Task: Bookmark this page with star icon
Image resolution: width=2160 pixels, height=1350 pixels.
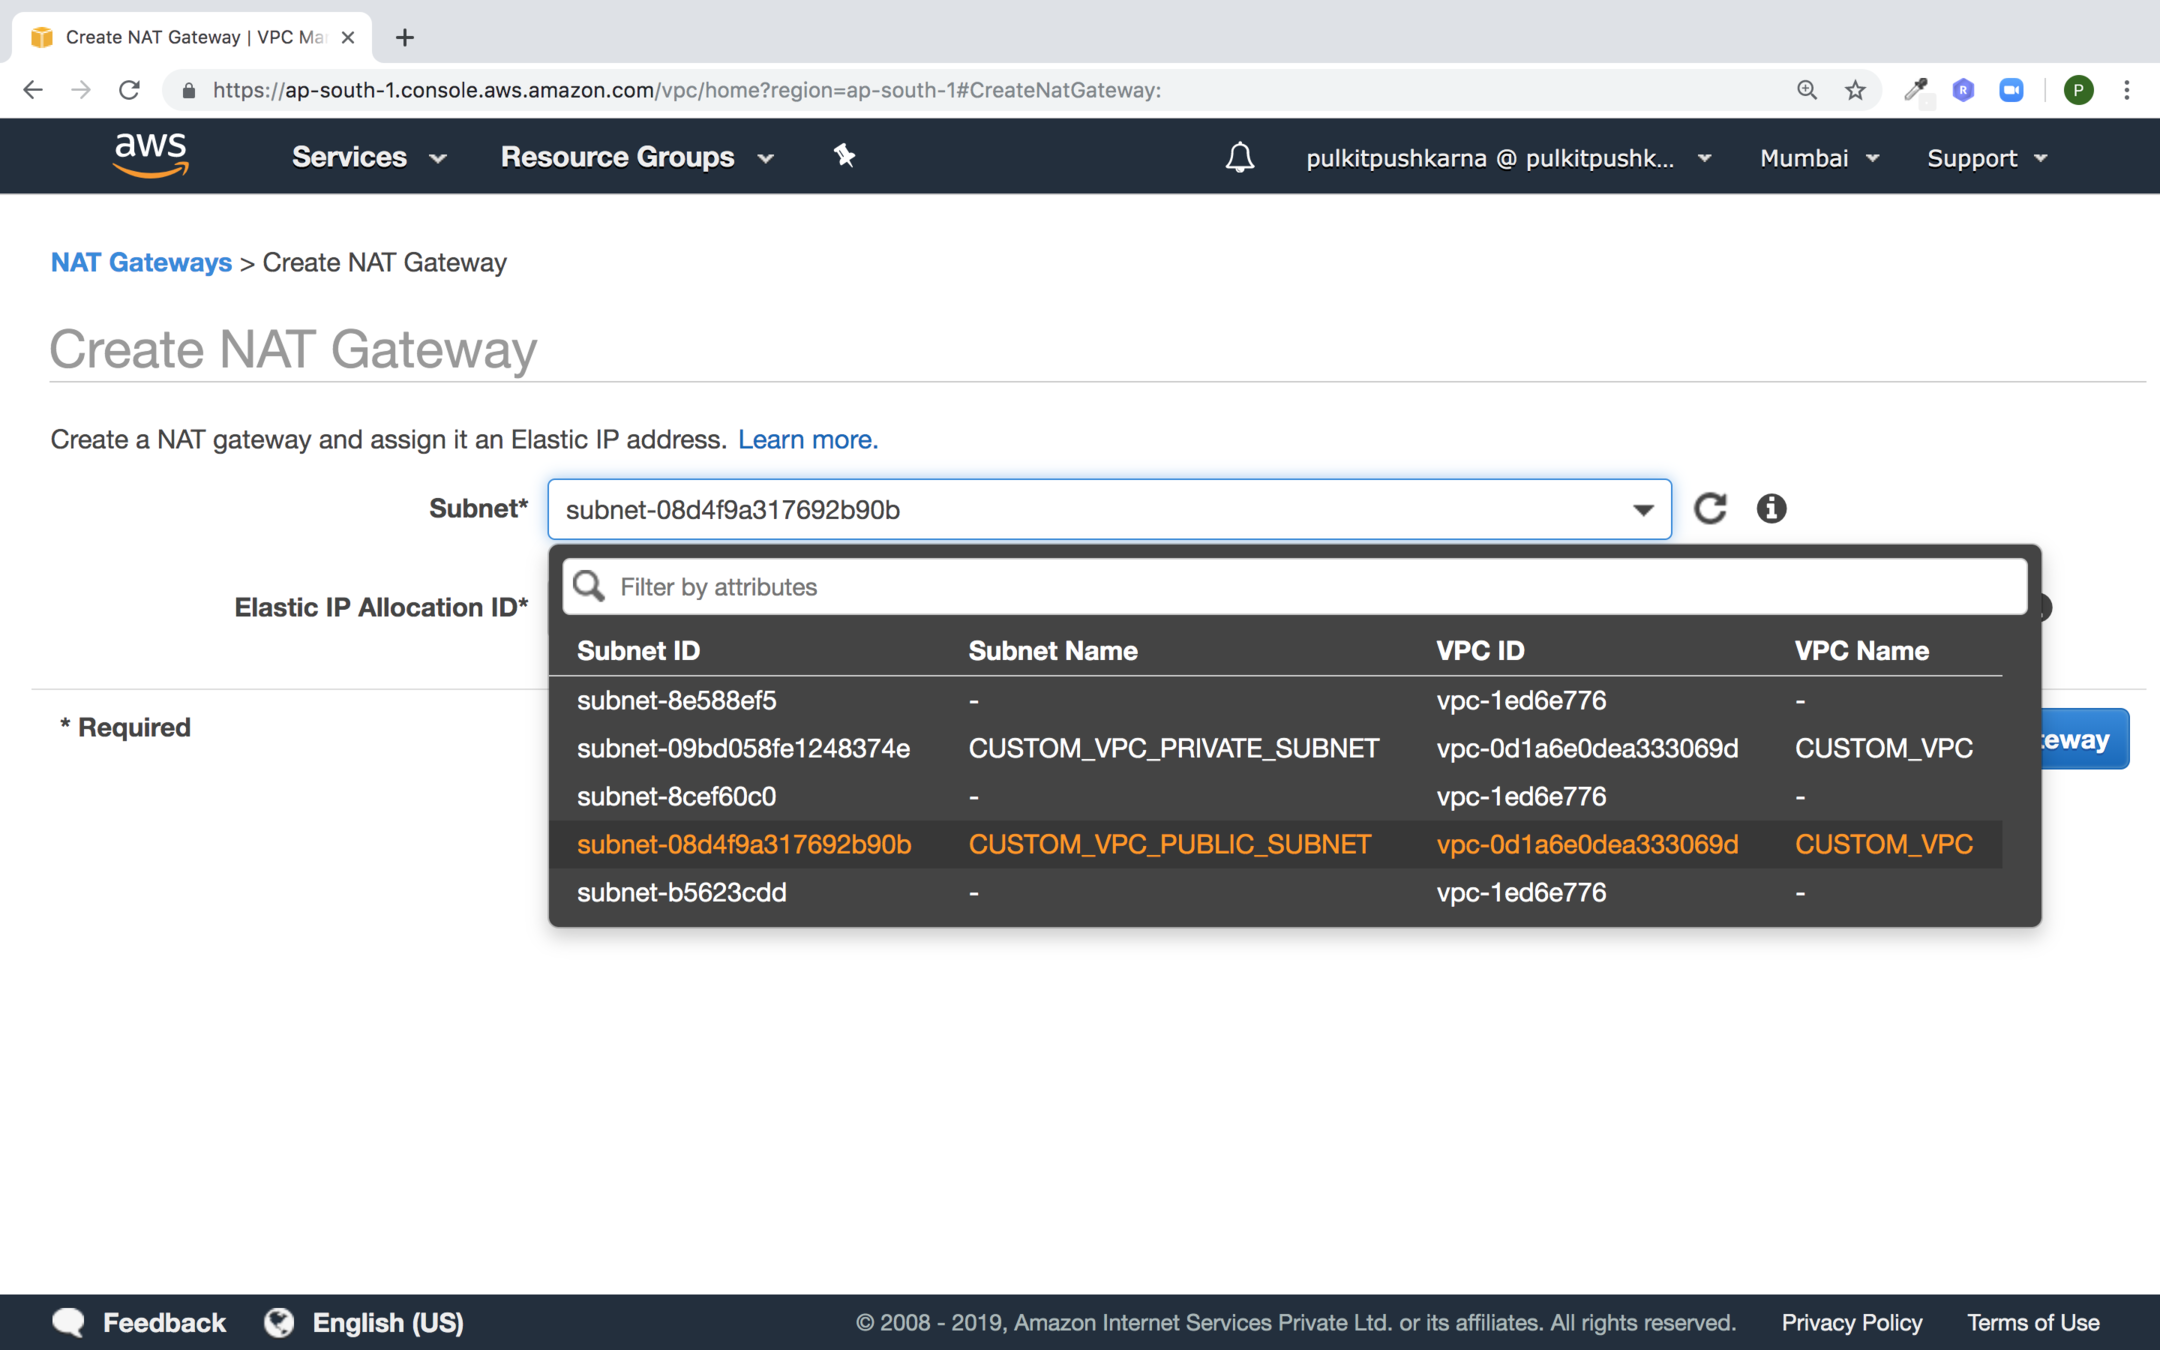Action: (x=1856, y=90)
